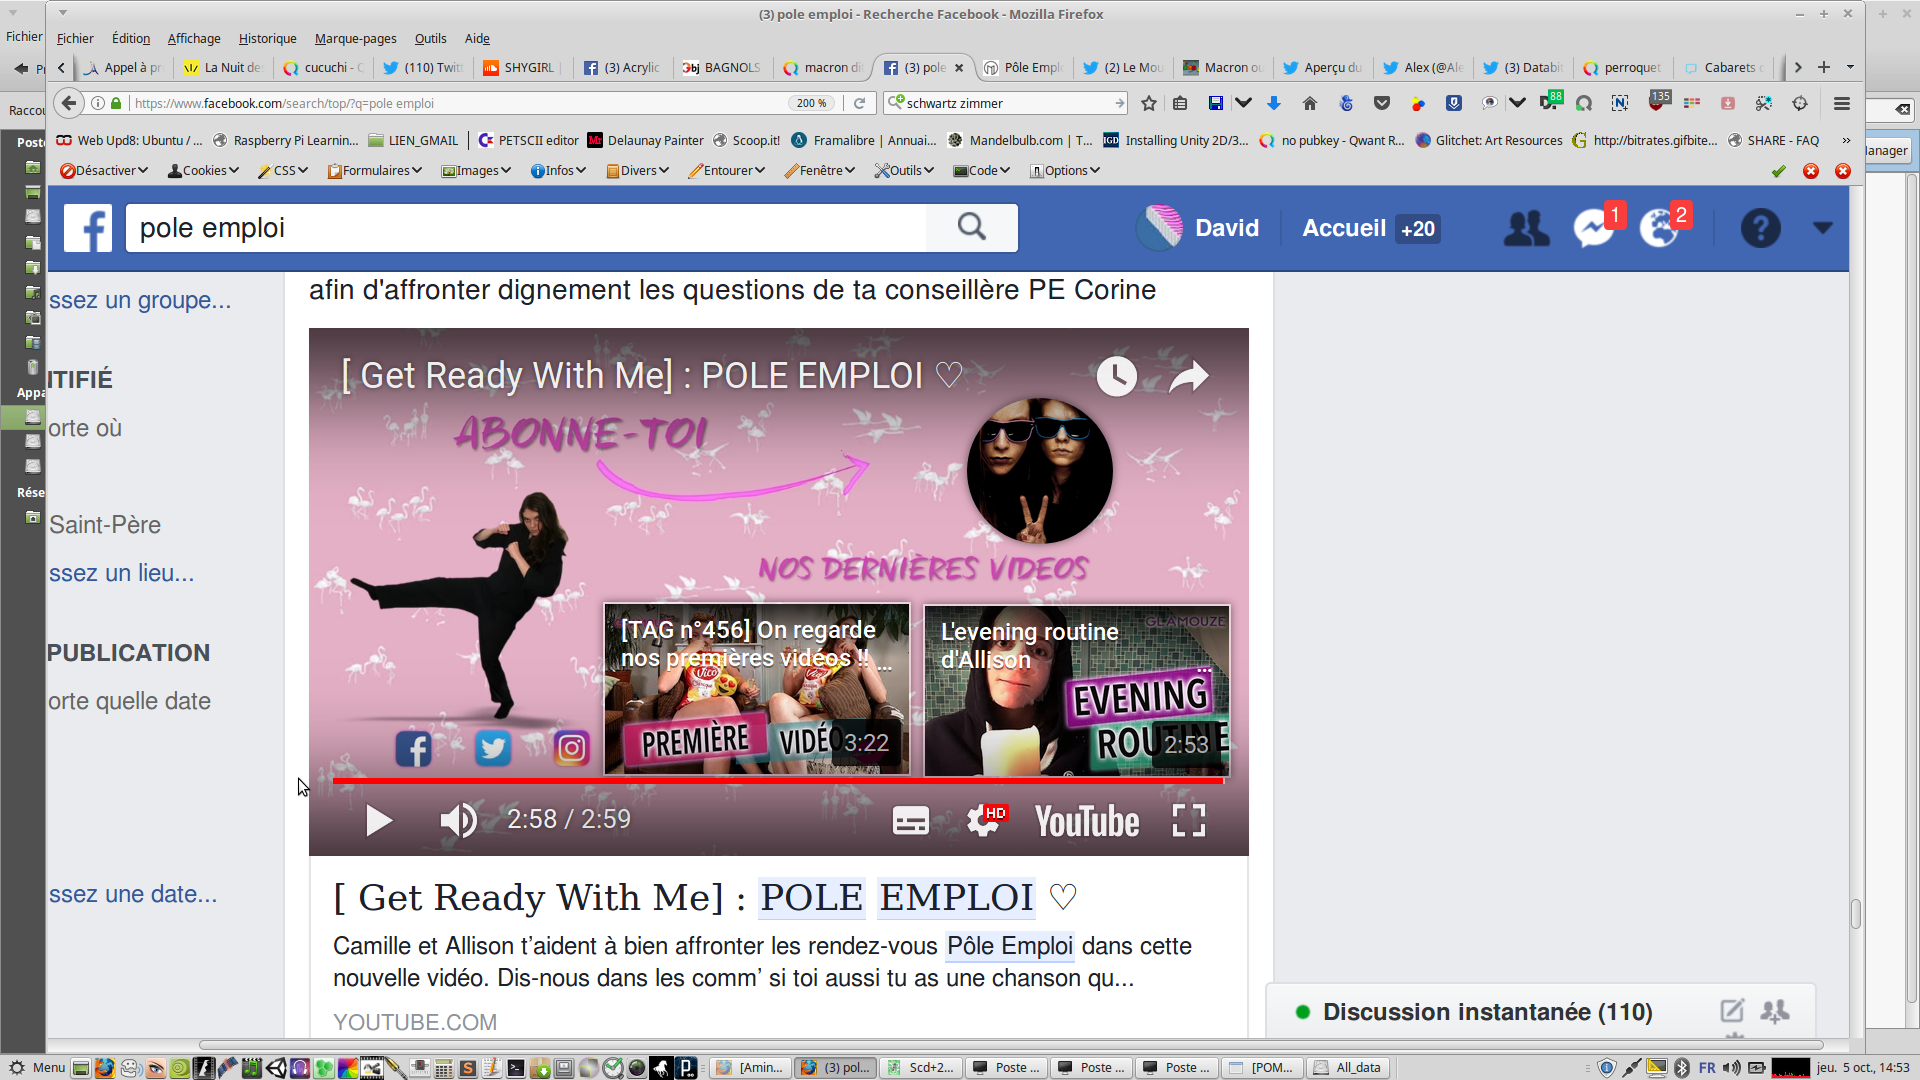This screenshot has height=1080, width=1920.
Task: Click the red video progress bar
Action: (x=776, y=780)
